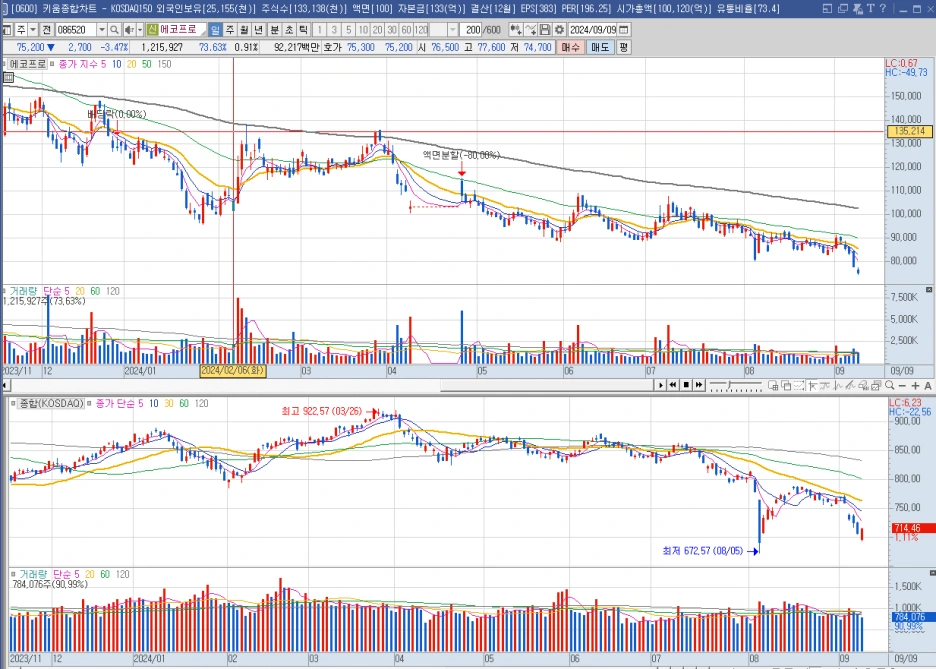Select 주 weekly chart period
This screenshot has height=669, width=936.
(x=230, y=29)
